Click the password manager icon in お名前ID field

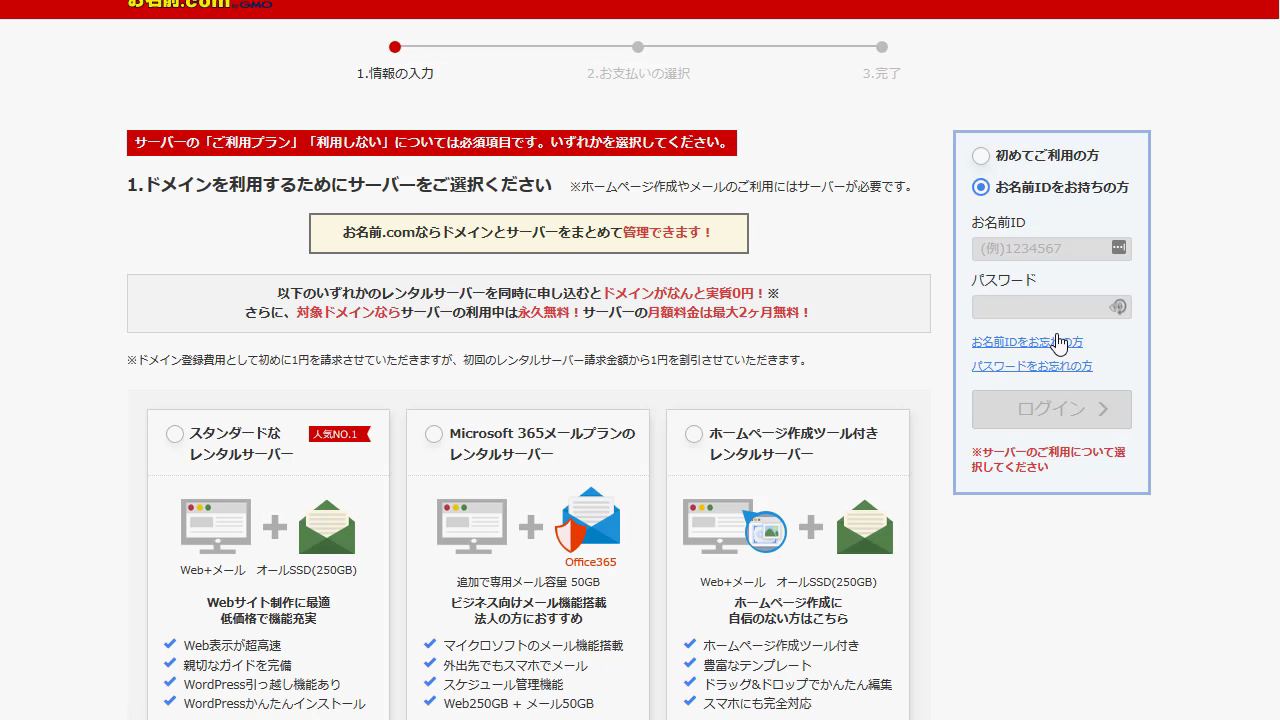coord(1118,247)
